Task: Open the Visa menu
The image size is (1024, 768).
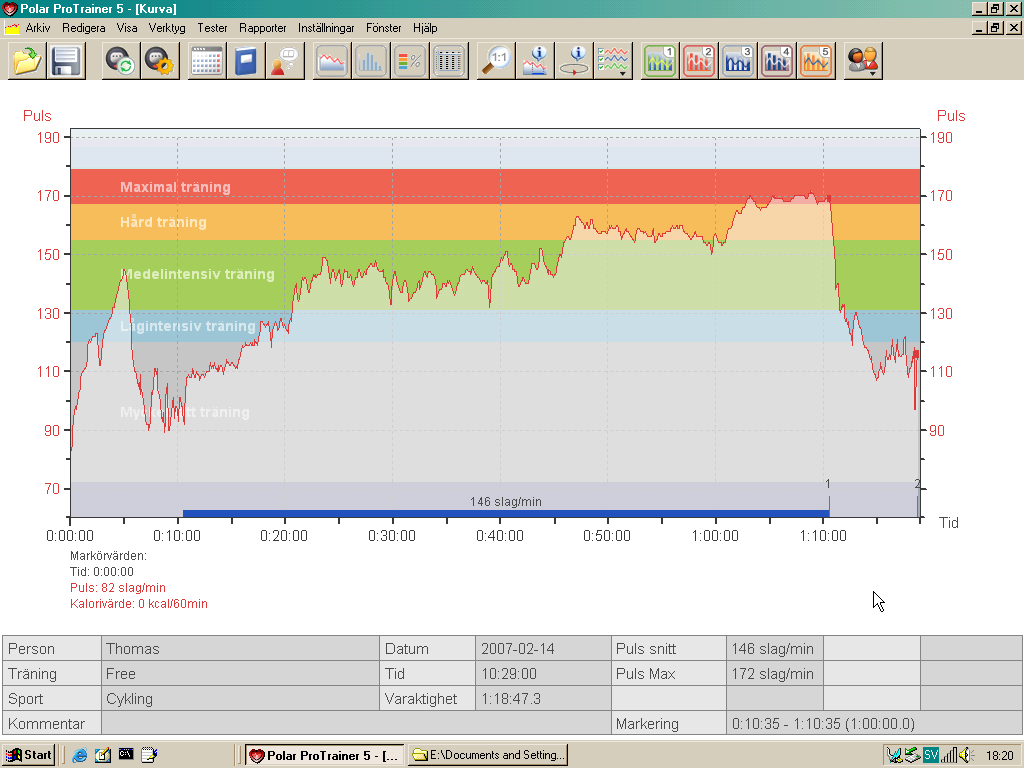Action: (x=127, y=28)
